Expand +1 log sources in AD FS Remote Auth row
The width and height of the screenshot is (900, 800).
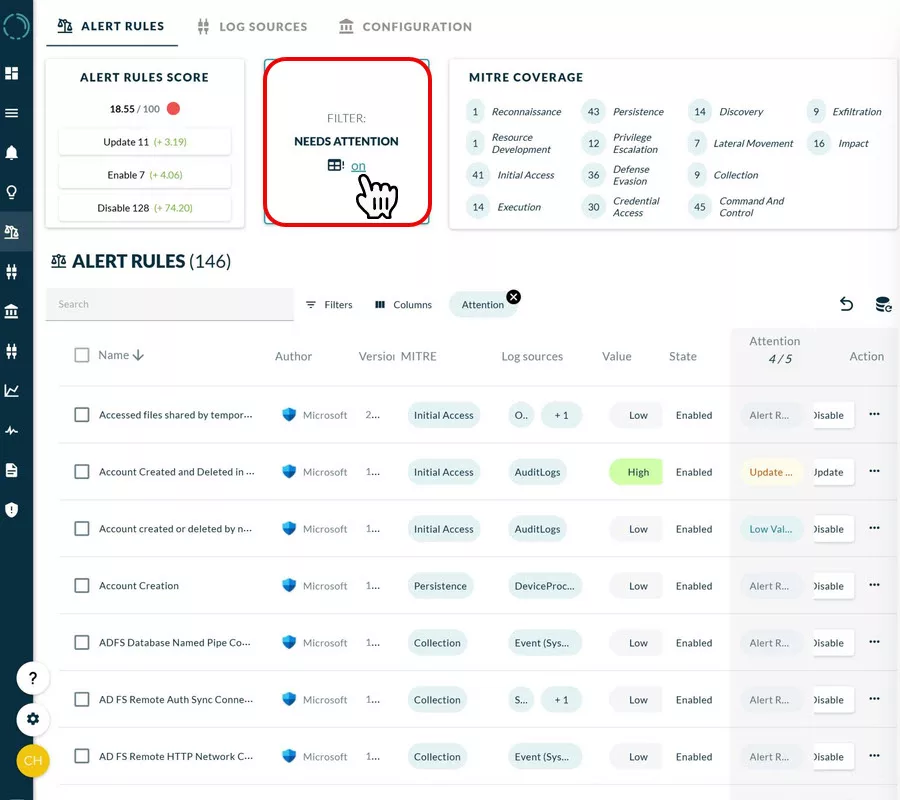(x=561, y=700)
